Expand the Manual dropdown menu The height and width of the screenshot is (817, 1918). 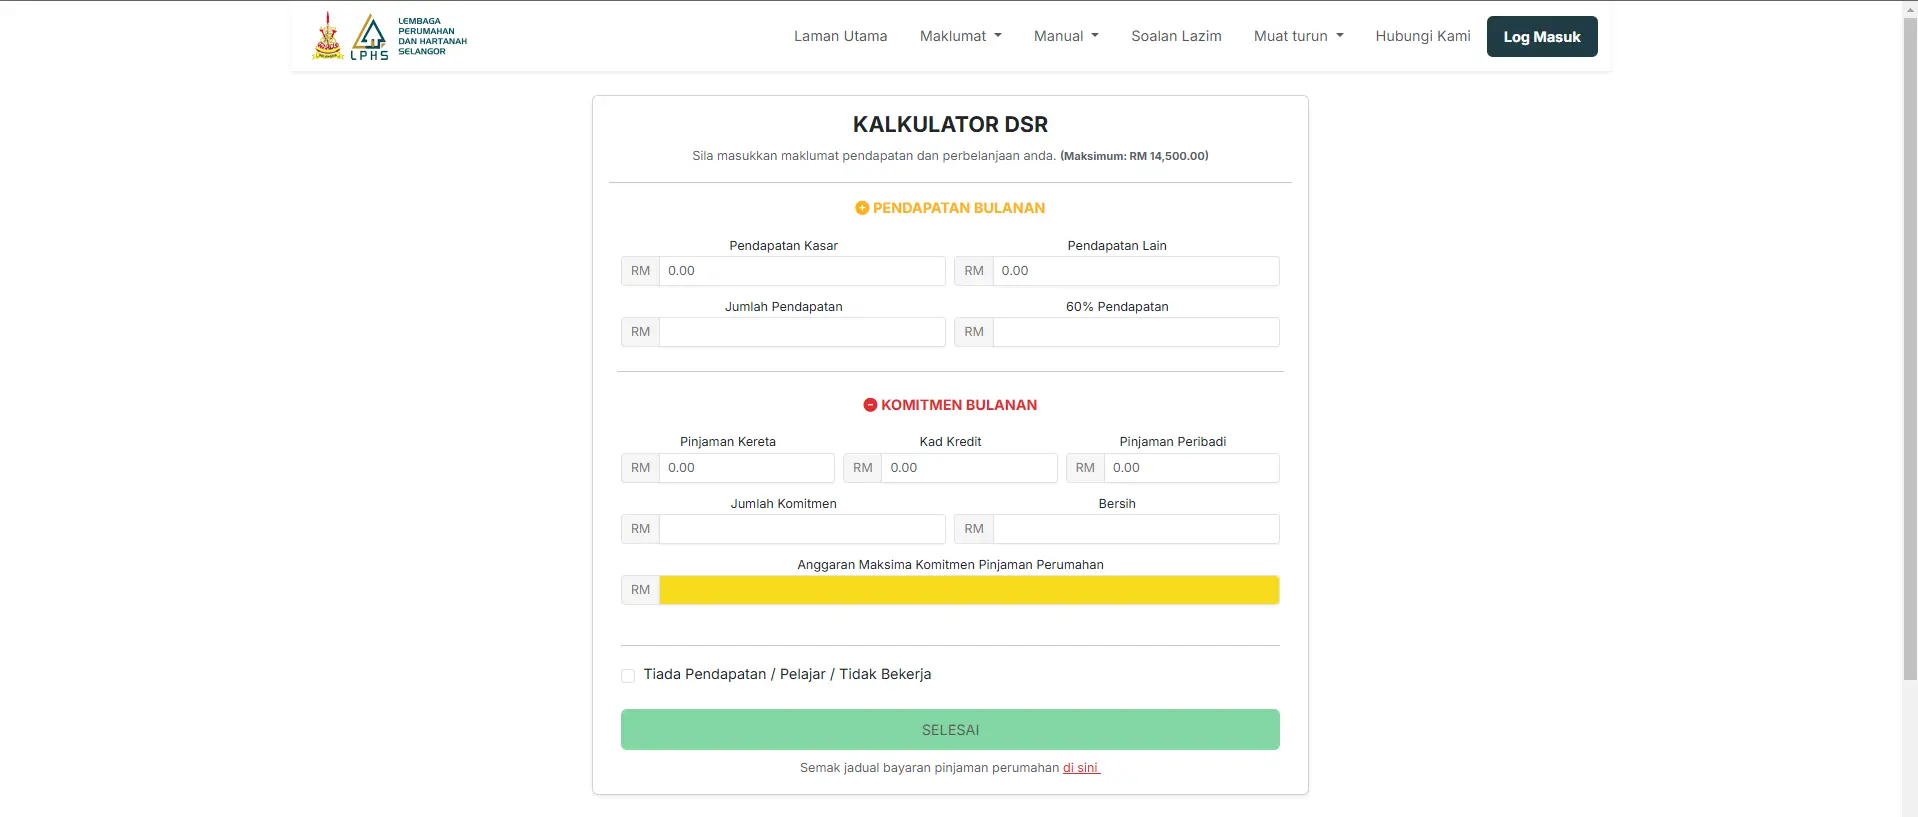pyautogui.click(x=1066, y=36)
